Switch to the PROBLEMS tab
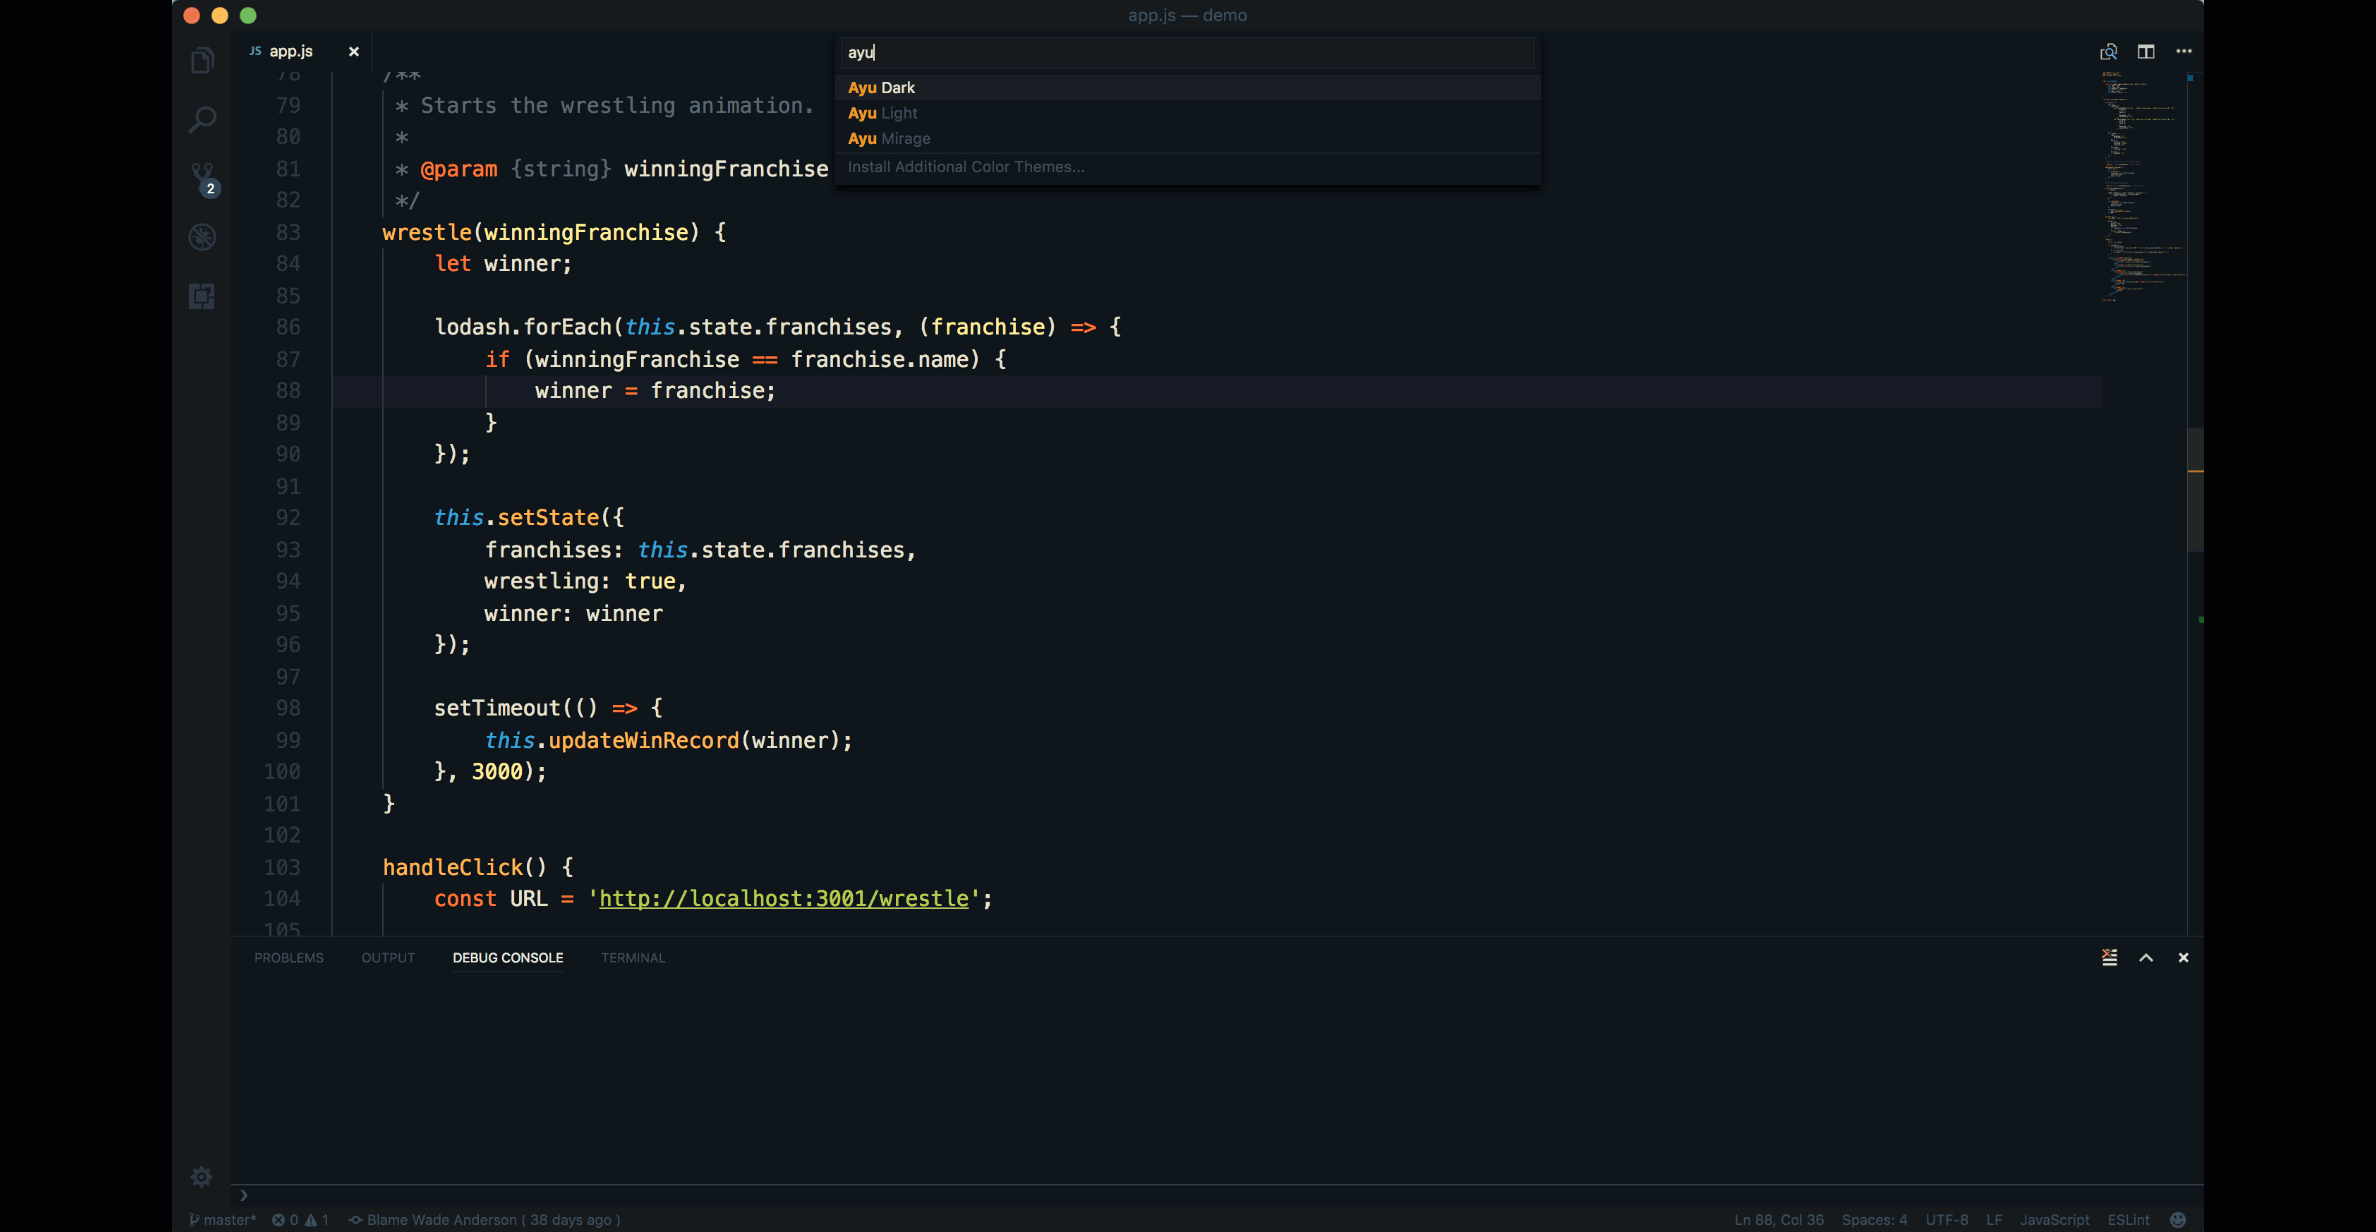Viewport: 2376px width, 1232px height. [288, 957]
